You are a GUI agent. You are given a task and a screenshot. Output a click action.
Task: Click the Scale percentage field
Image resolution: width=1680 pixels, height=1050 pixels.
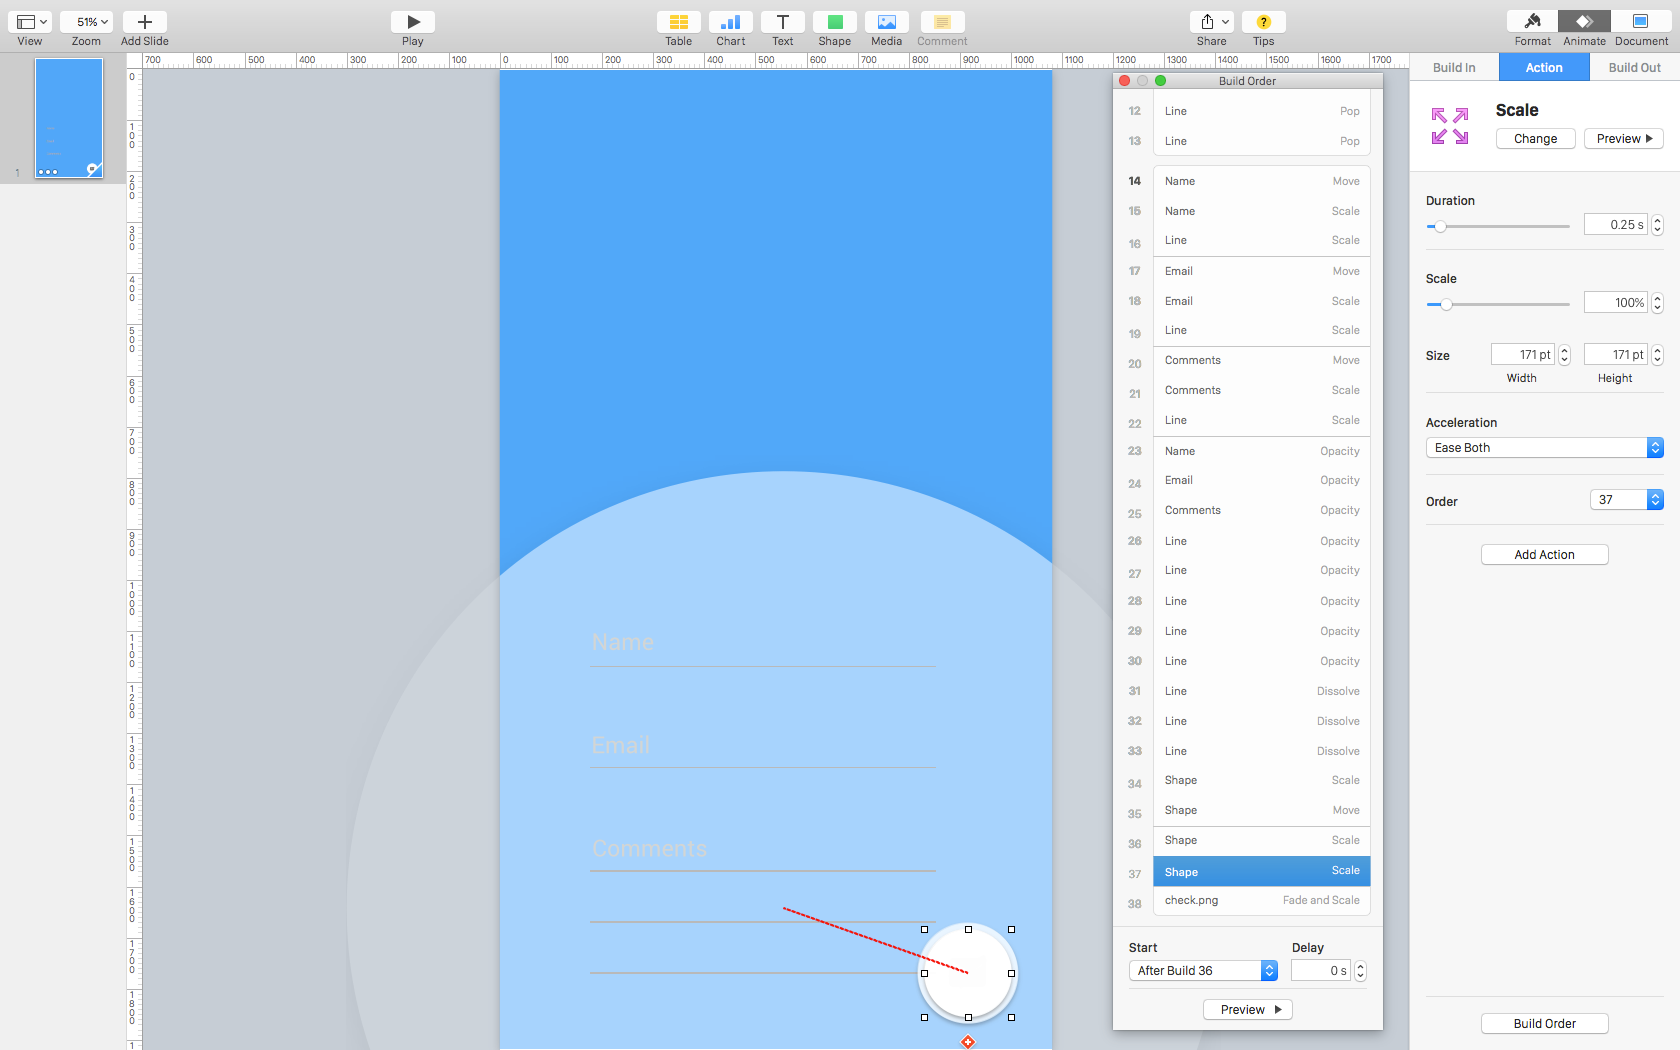click(1616, 303)
